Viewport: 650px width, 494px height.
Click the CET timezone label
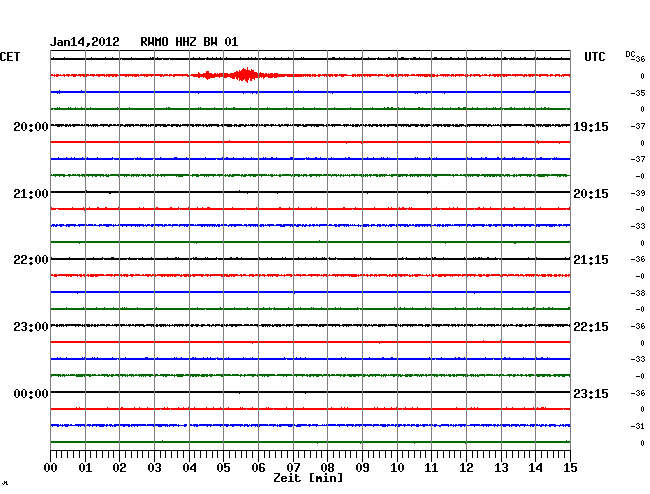click(10, 57)
